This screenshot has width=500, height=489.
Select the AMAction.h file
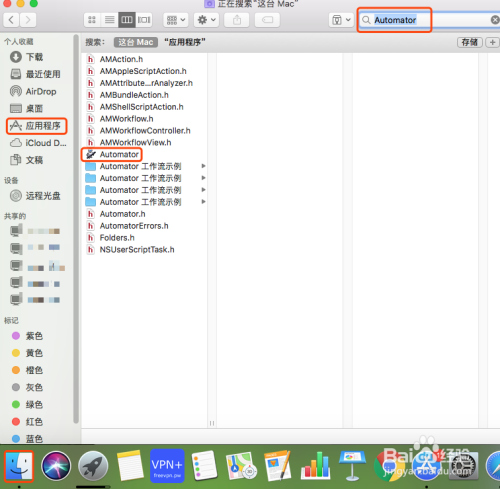click(115, 59)
